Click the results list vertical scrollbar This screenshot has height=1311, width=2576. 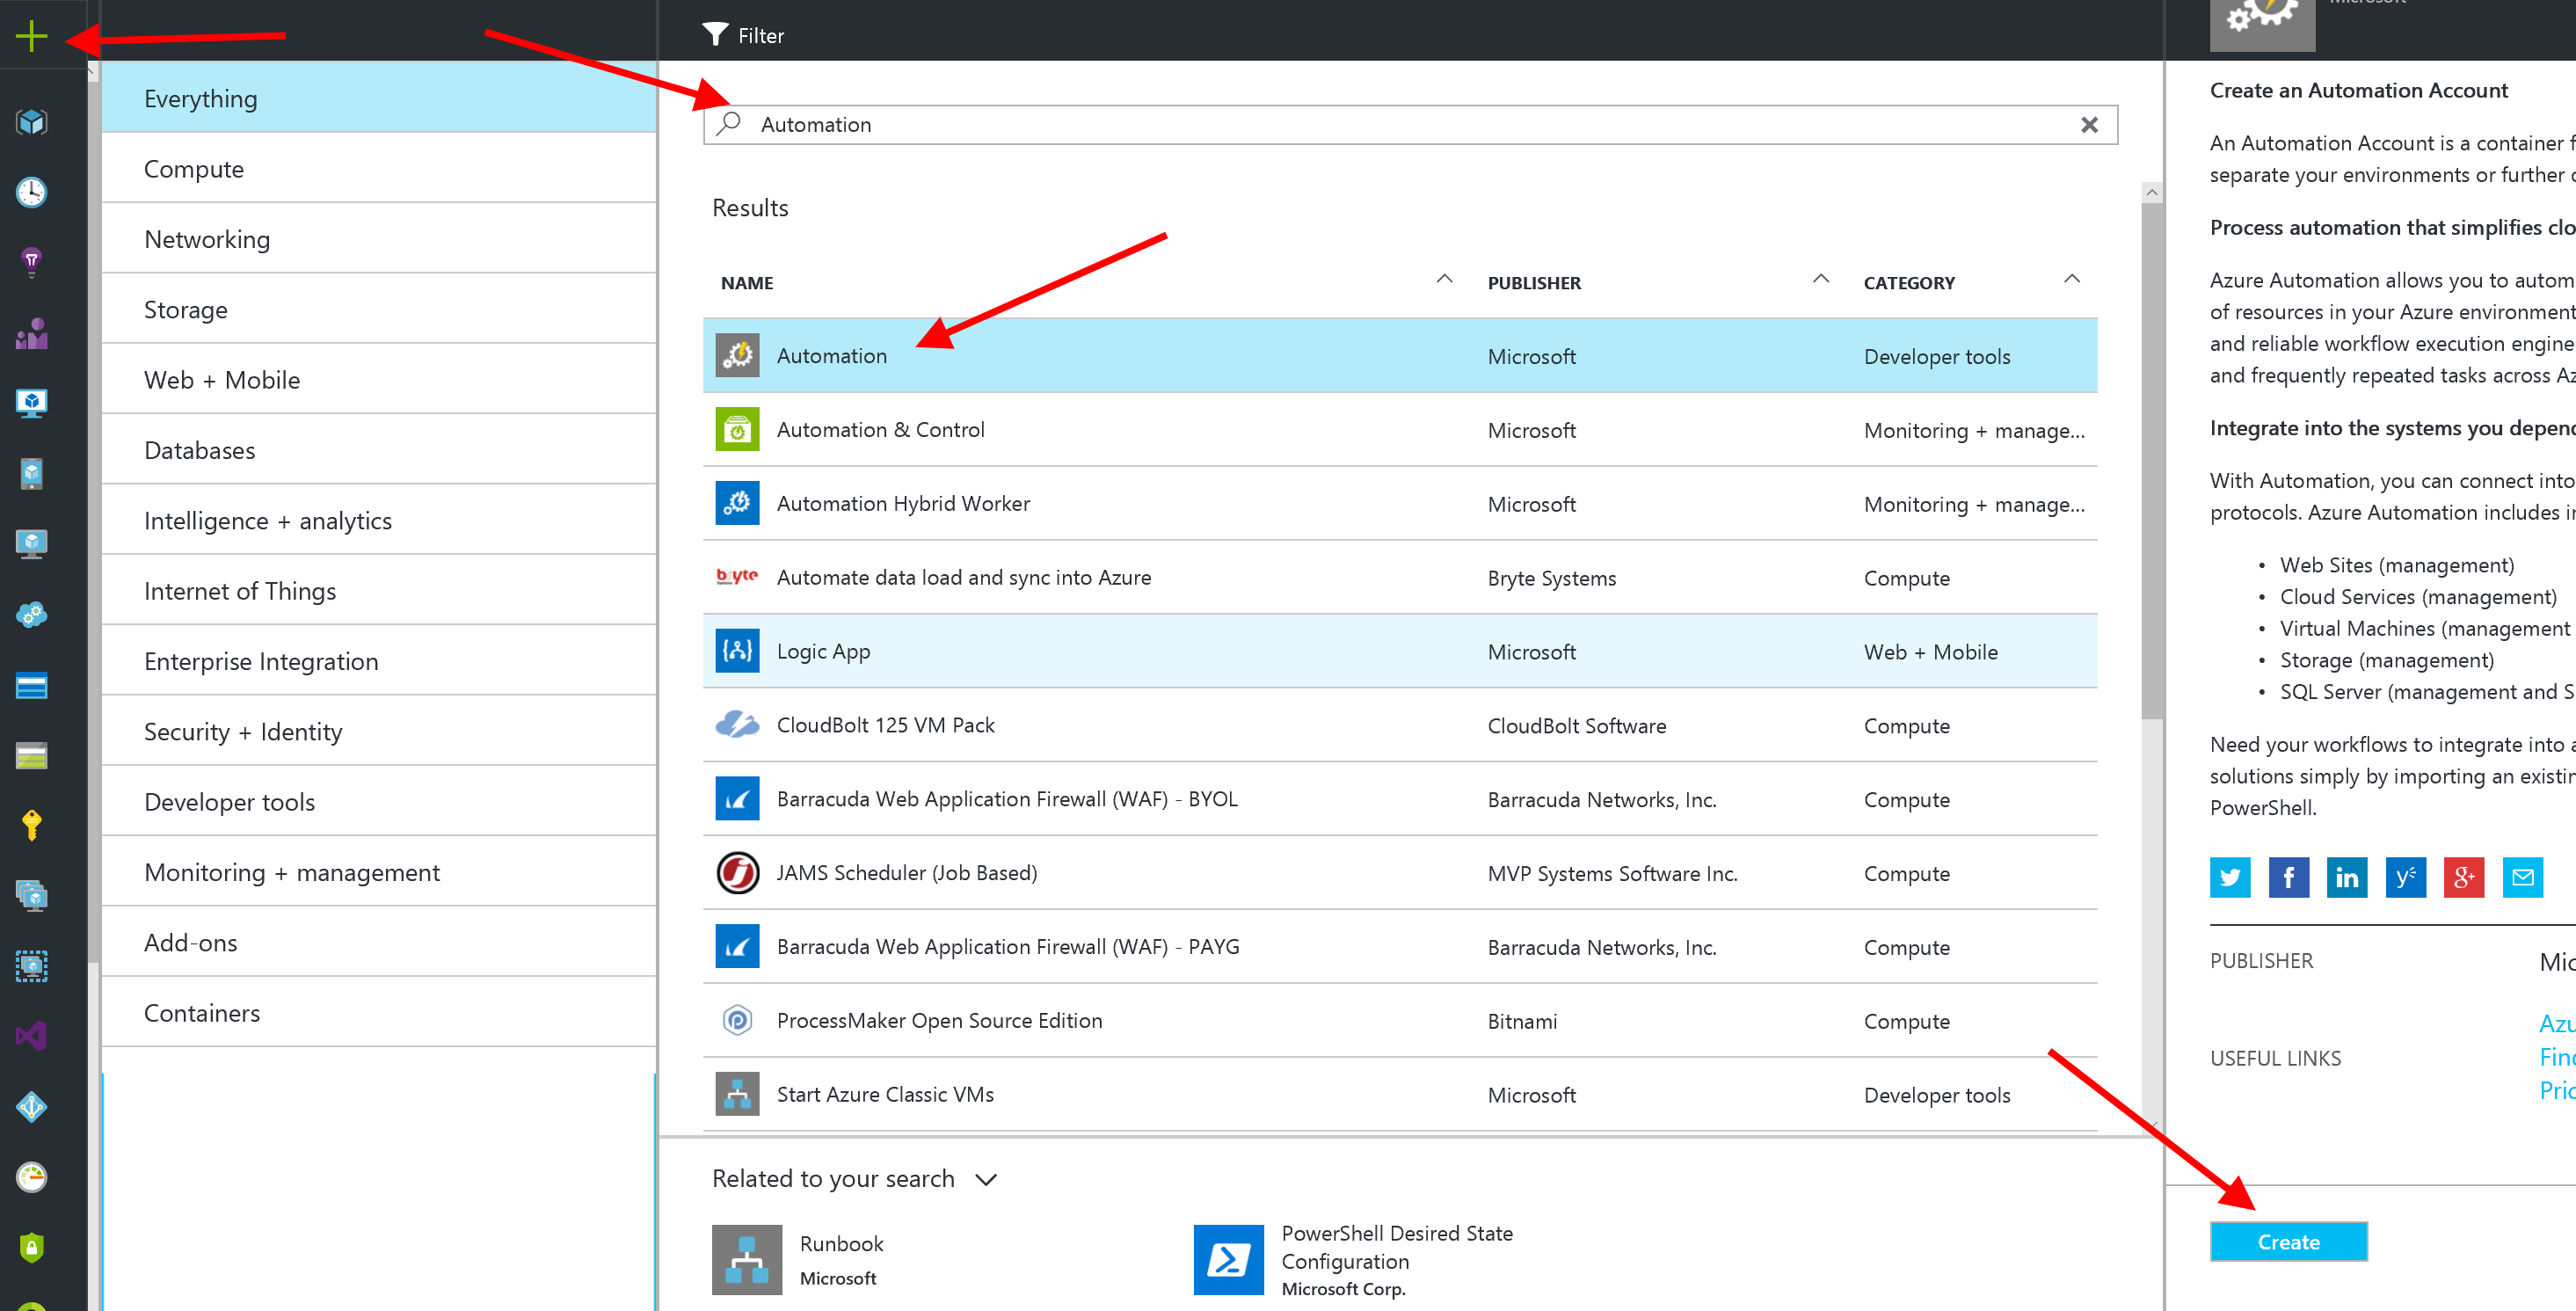point(2152,460)
